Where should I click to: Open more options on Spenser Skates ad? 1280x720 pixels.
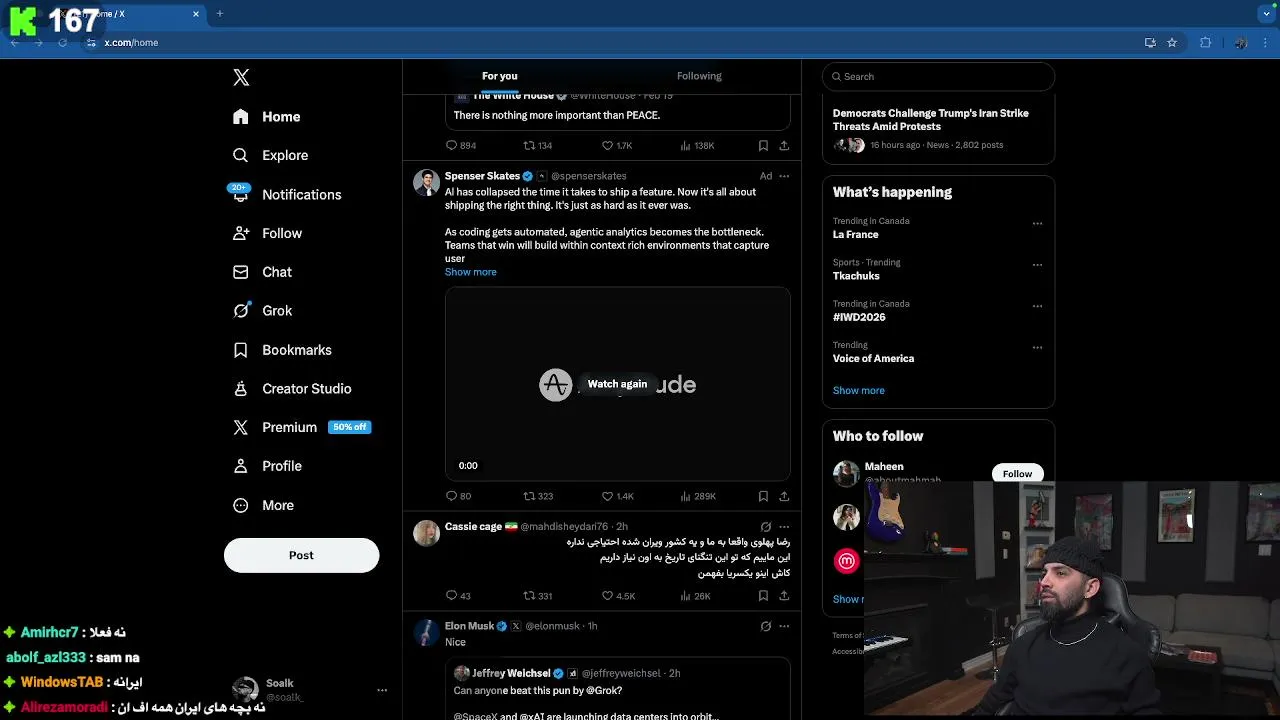784,176
